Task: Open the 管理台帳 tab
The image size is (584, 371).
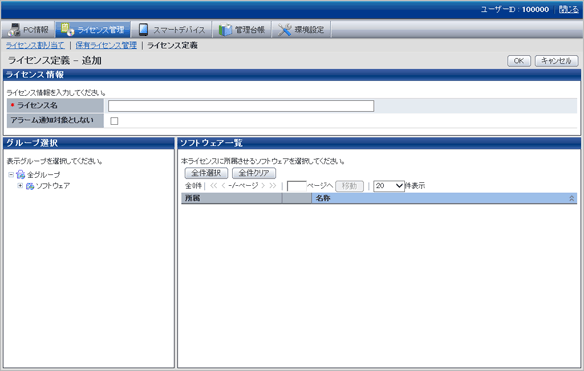Action: click(241, 29)
